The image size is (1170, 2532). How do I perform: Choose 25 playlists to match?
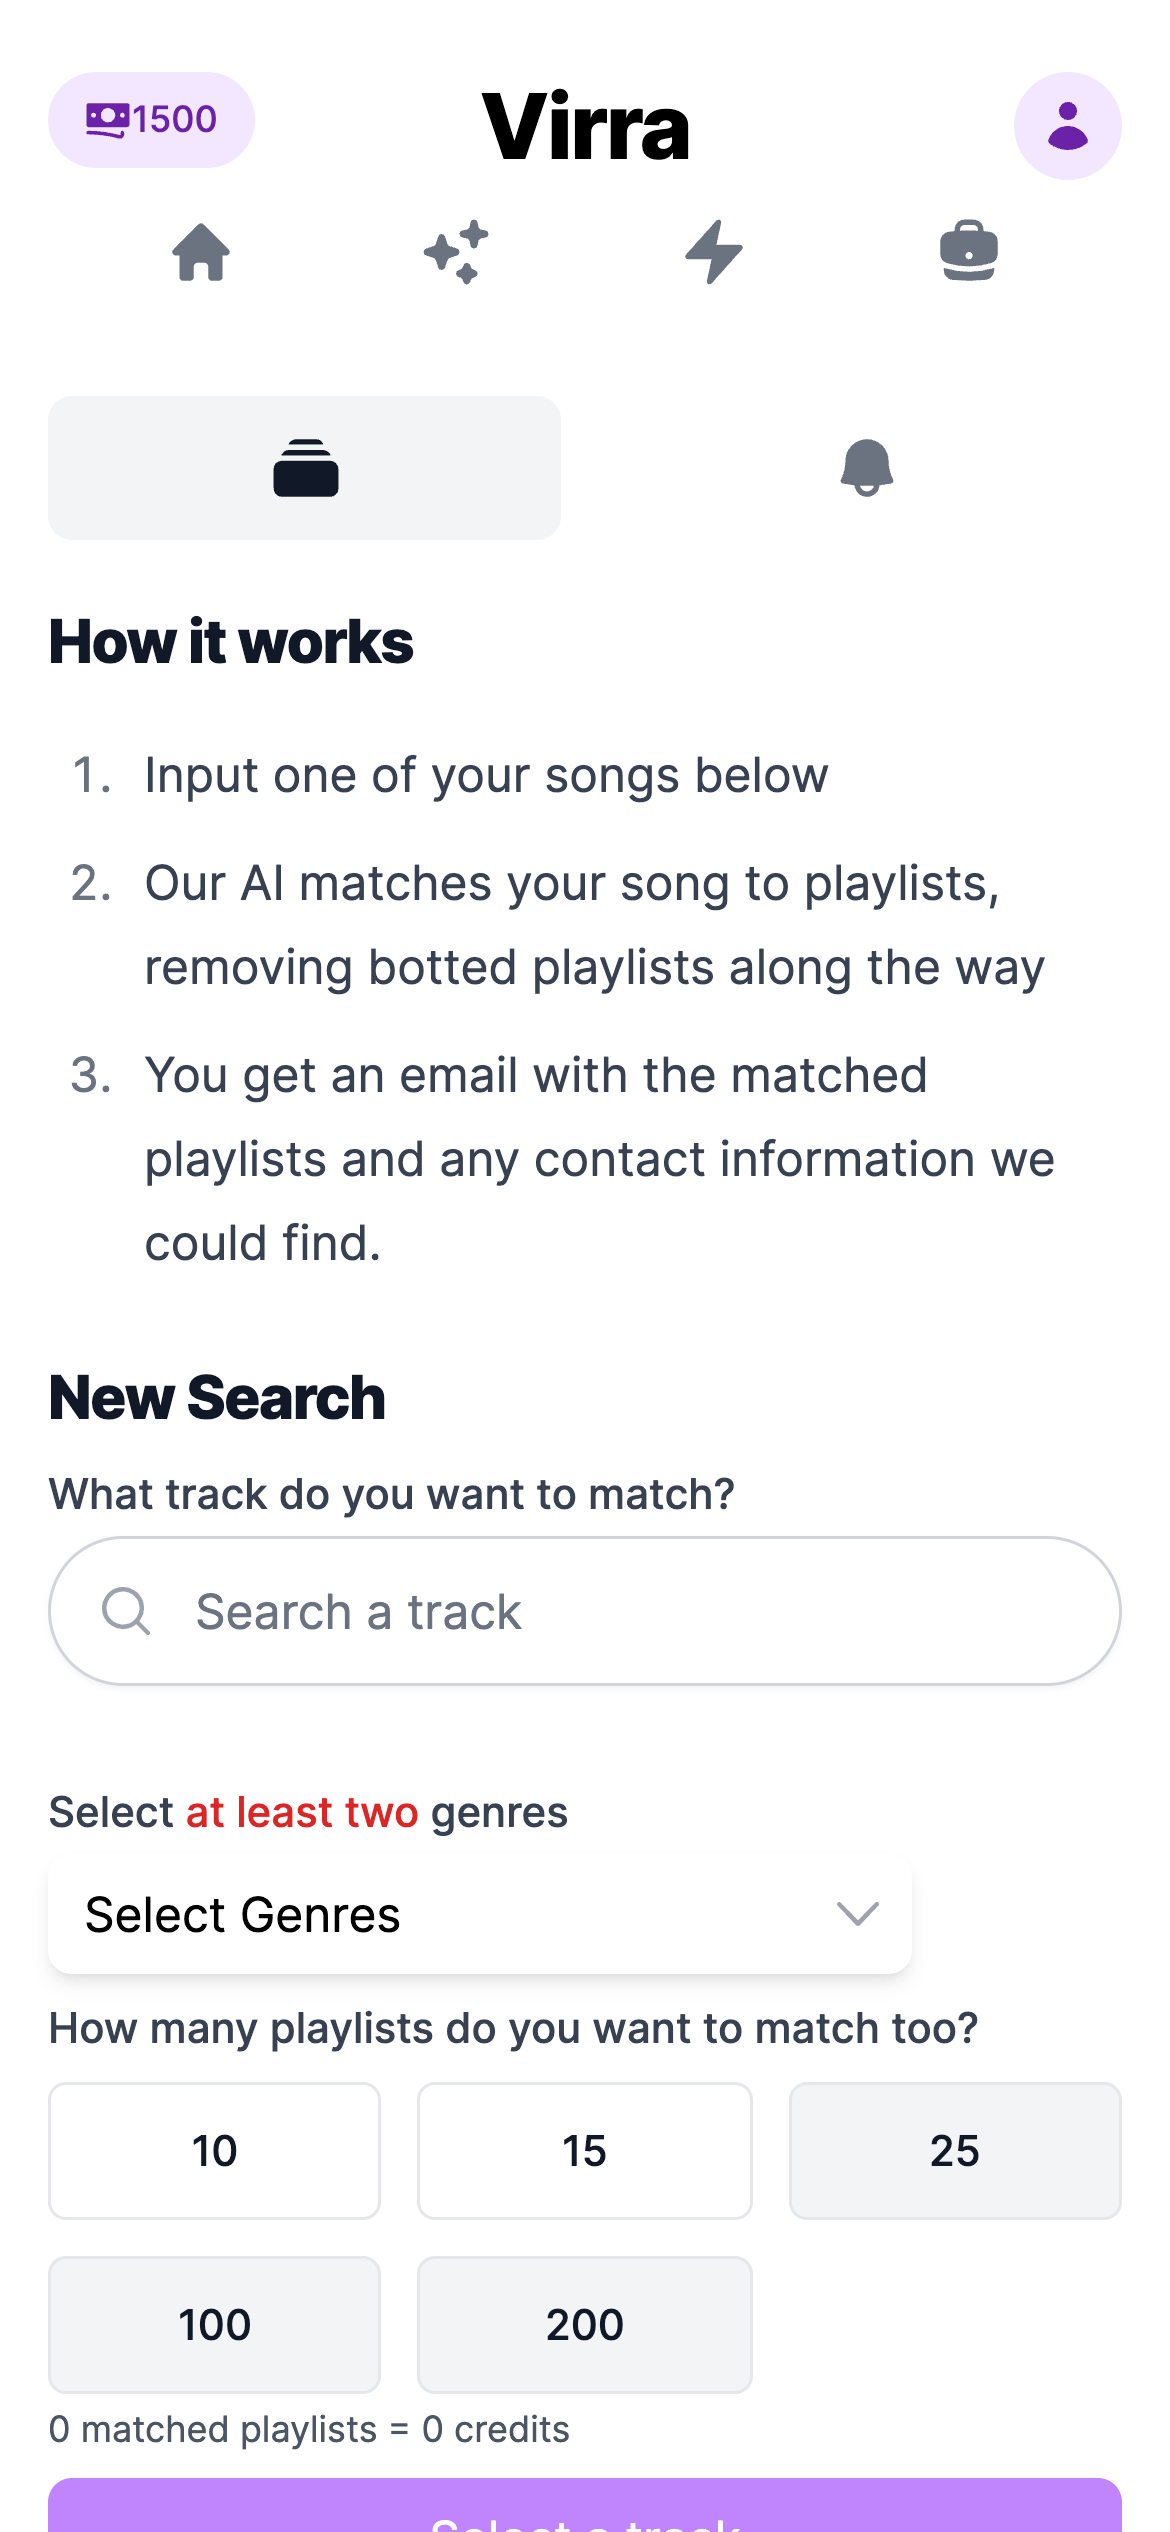tap(955, 2151)
